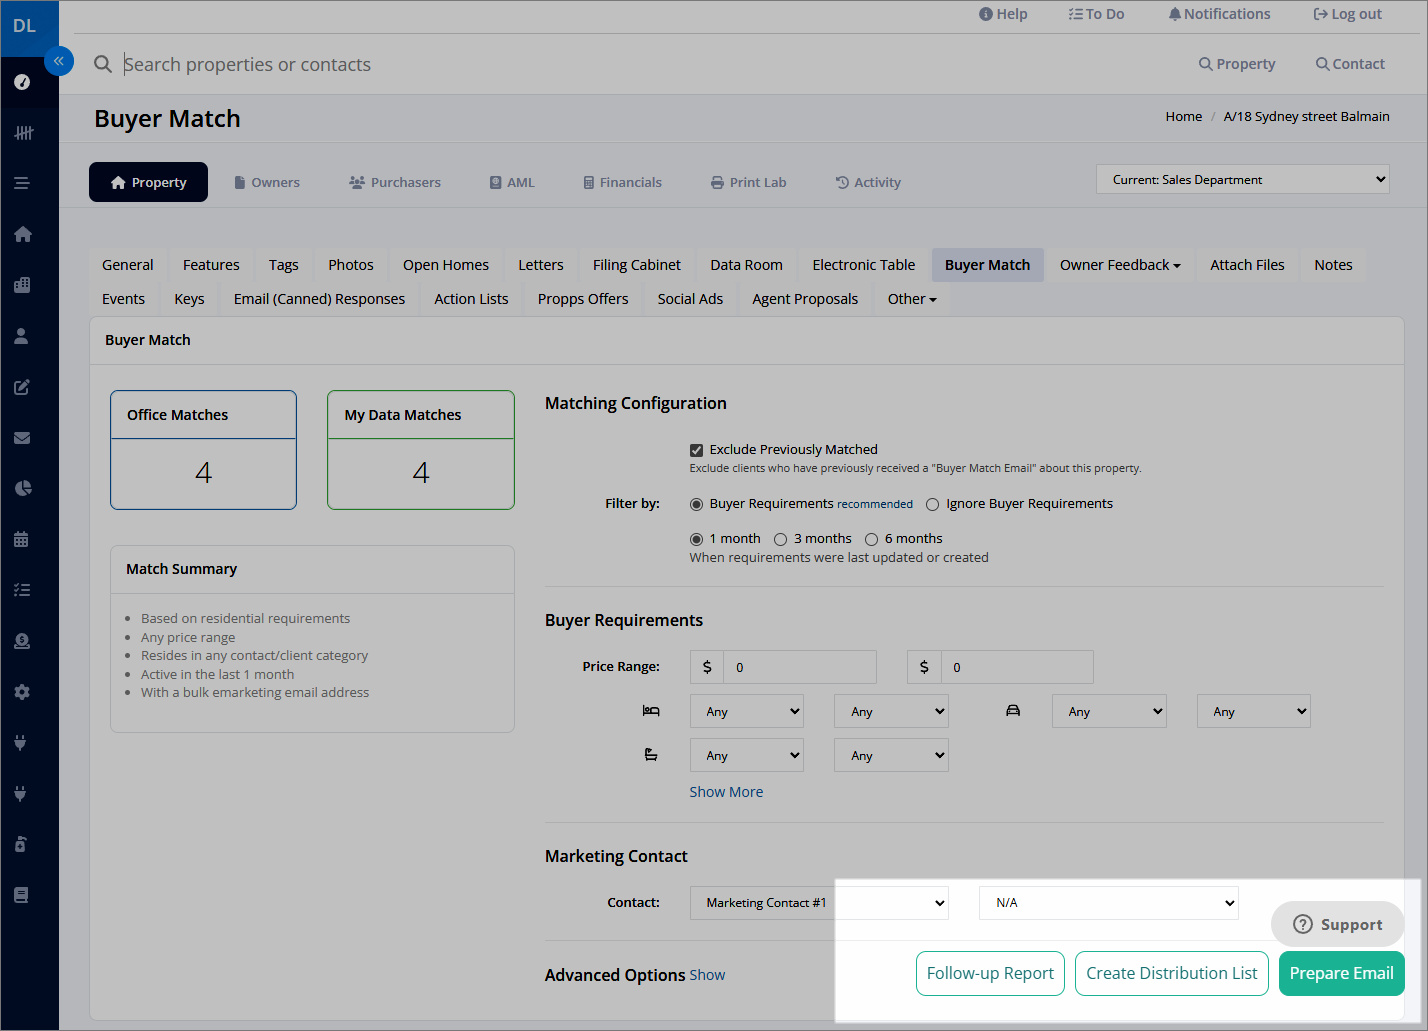Open the Owner Feedback tab dropdown
Viewport: 1428px width, 1031px height.
tap(1120, 265)
